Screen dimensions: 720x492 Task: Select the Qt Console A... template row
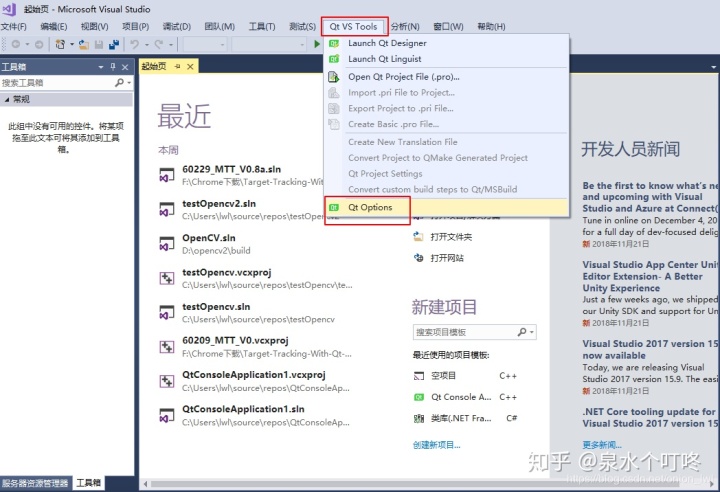click(466, 397)
